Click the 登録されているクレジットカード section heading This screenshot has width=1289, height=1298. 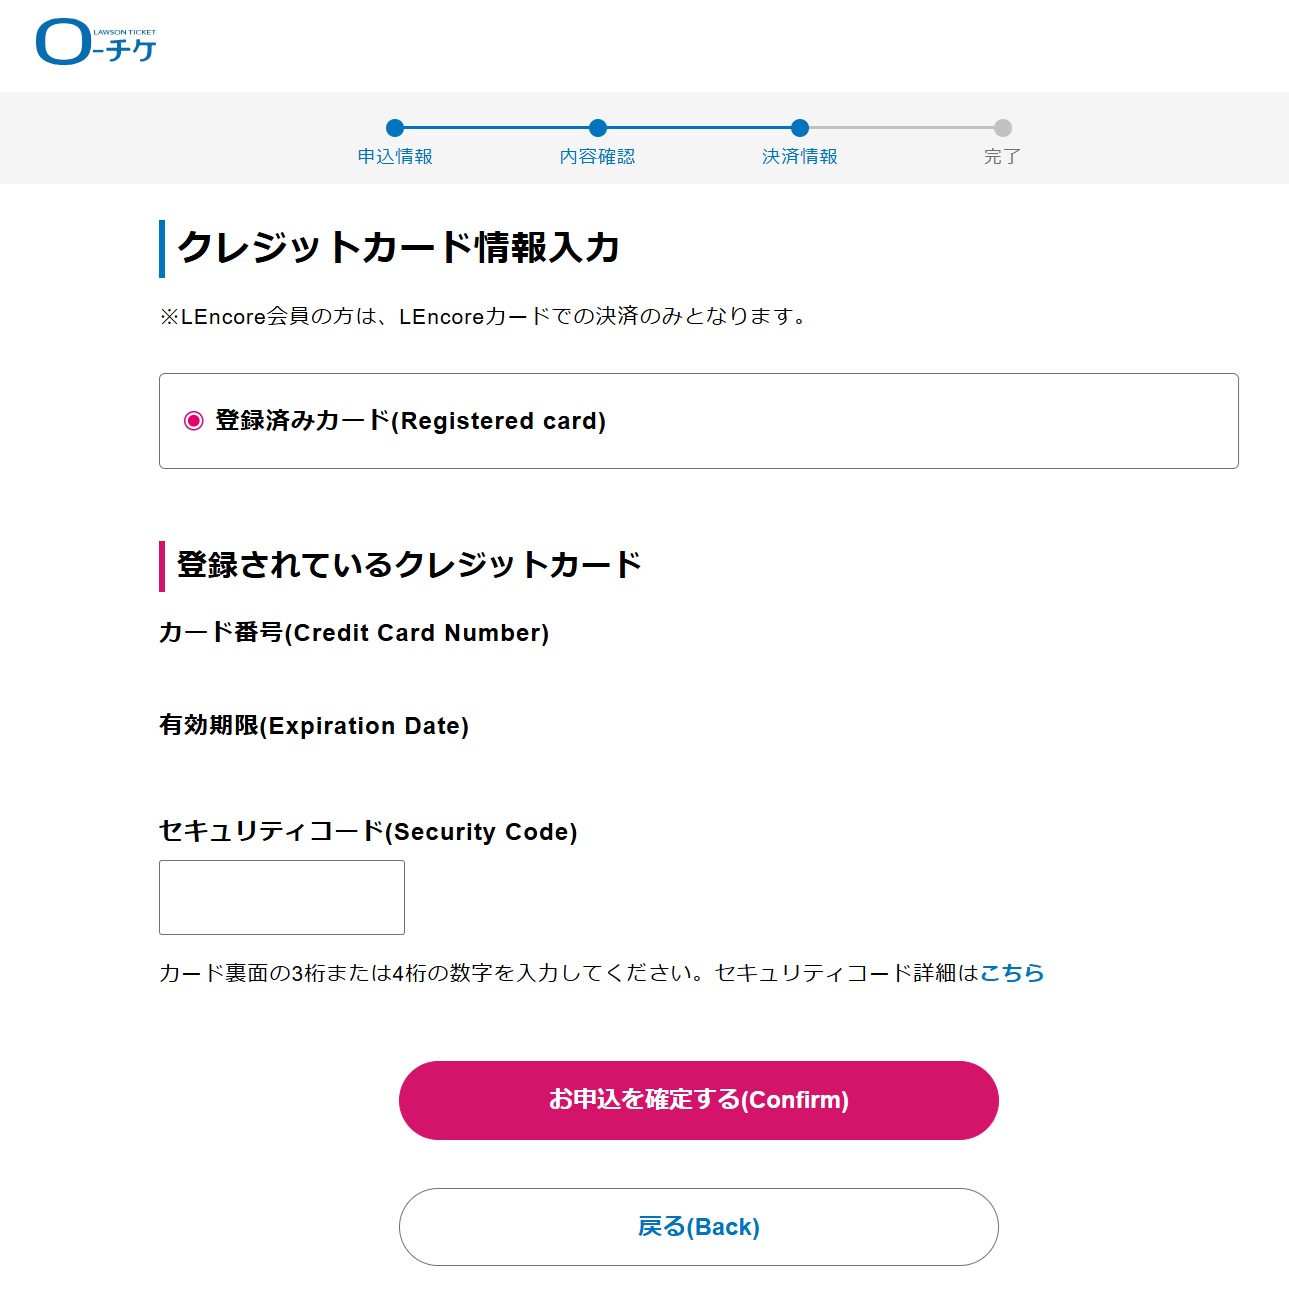409,565
